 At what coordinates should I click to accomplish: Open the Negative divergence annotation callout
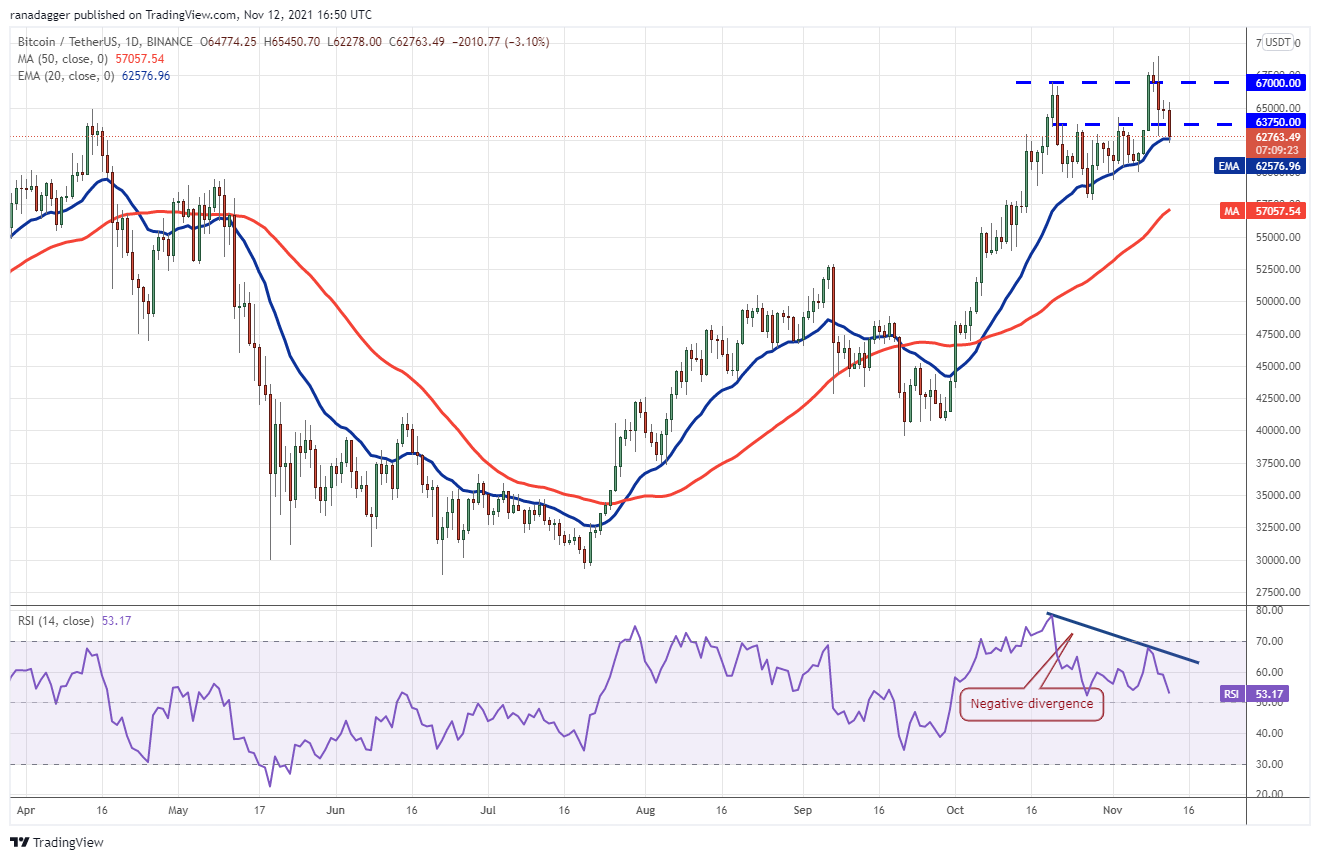[x=1031, y=704]
